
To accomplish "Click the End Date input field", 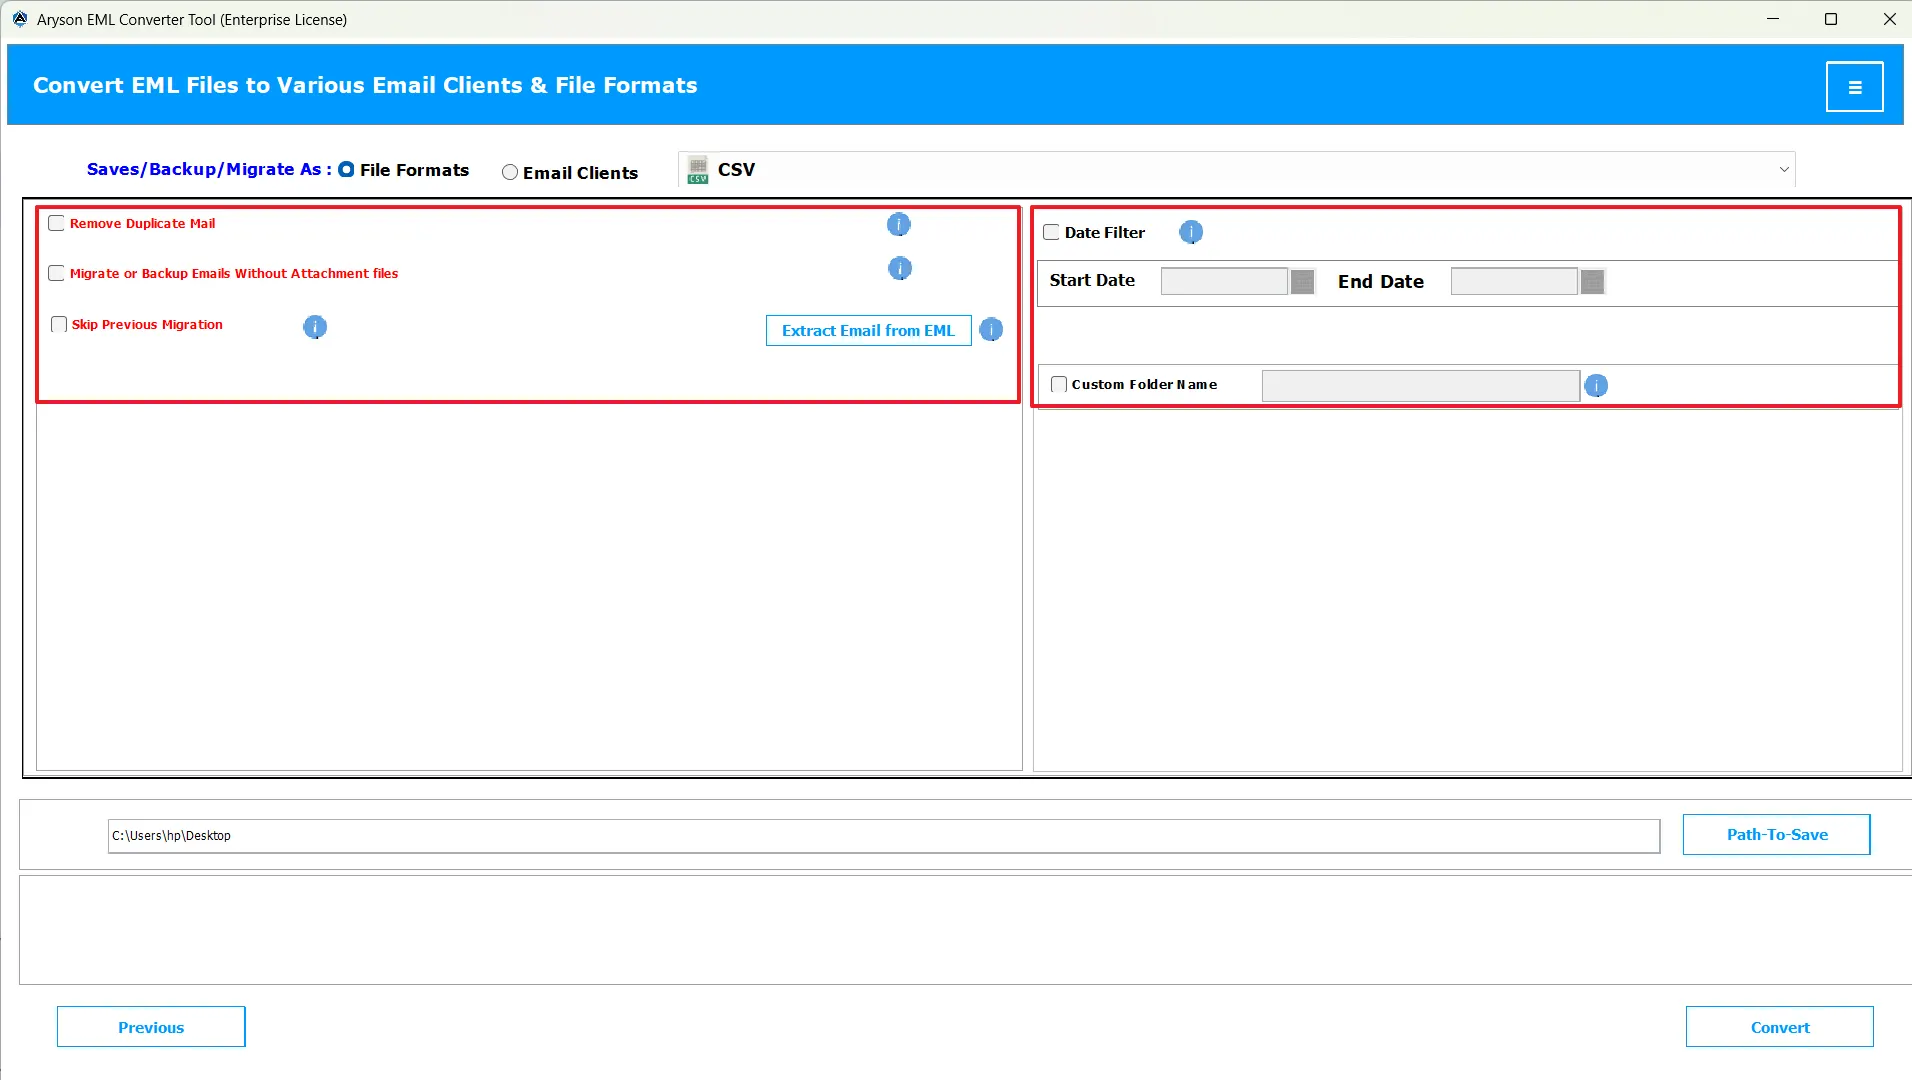I will (1514, 282).
